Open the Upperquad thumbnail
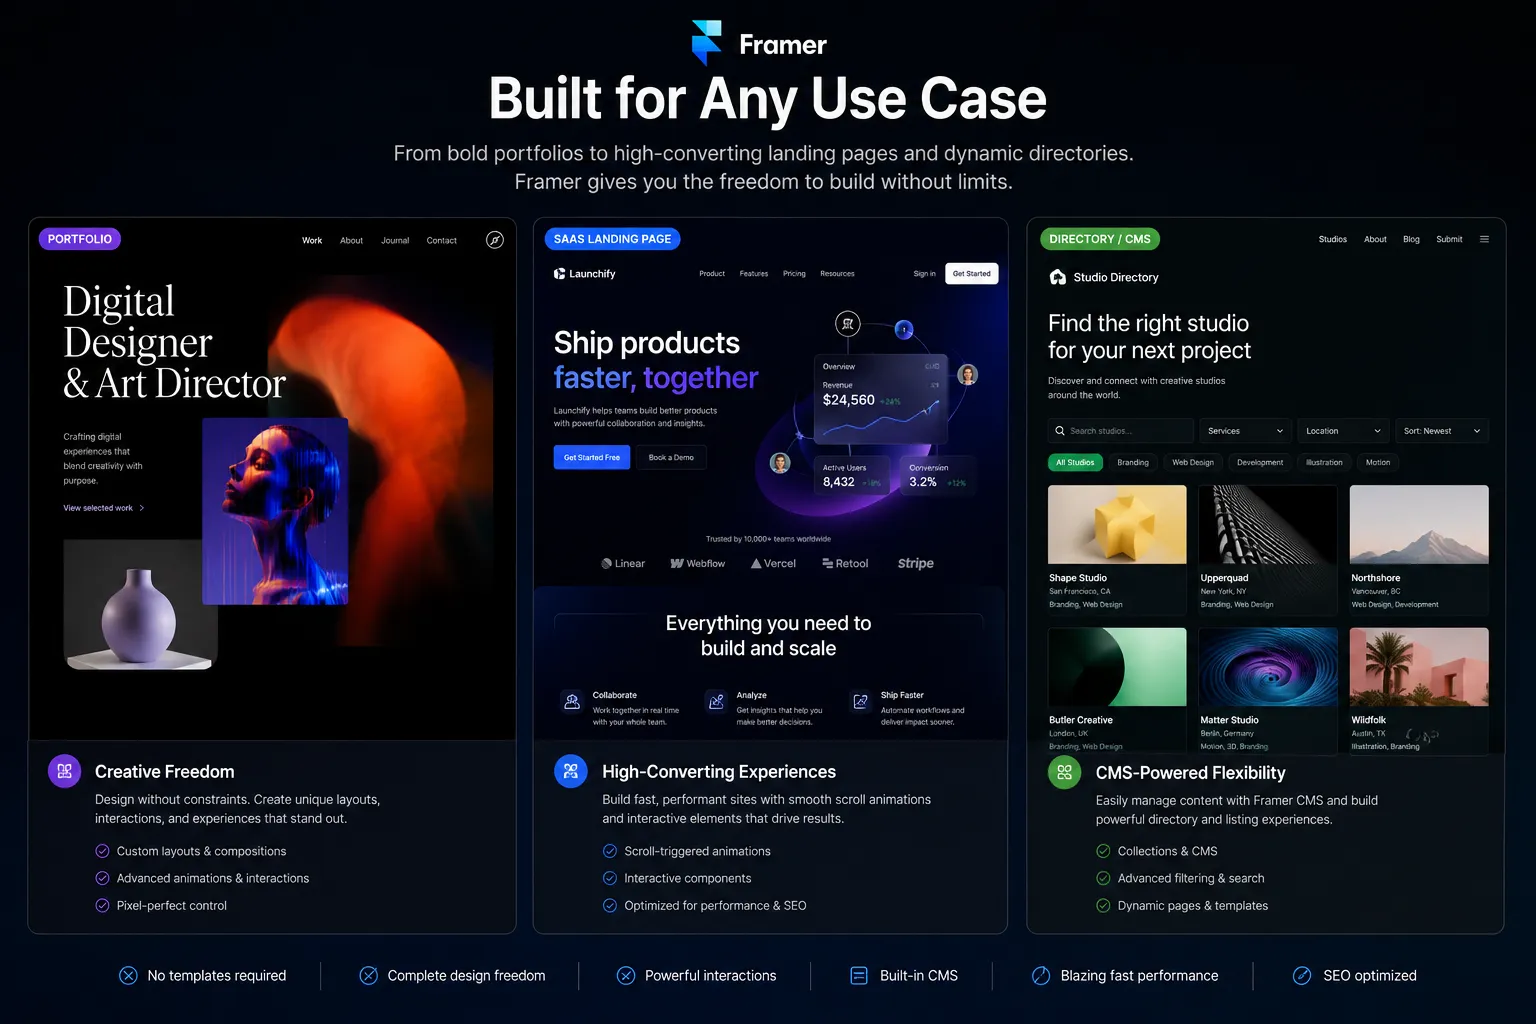 [x=1268, y=525]
